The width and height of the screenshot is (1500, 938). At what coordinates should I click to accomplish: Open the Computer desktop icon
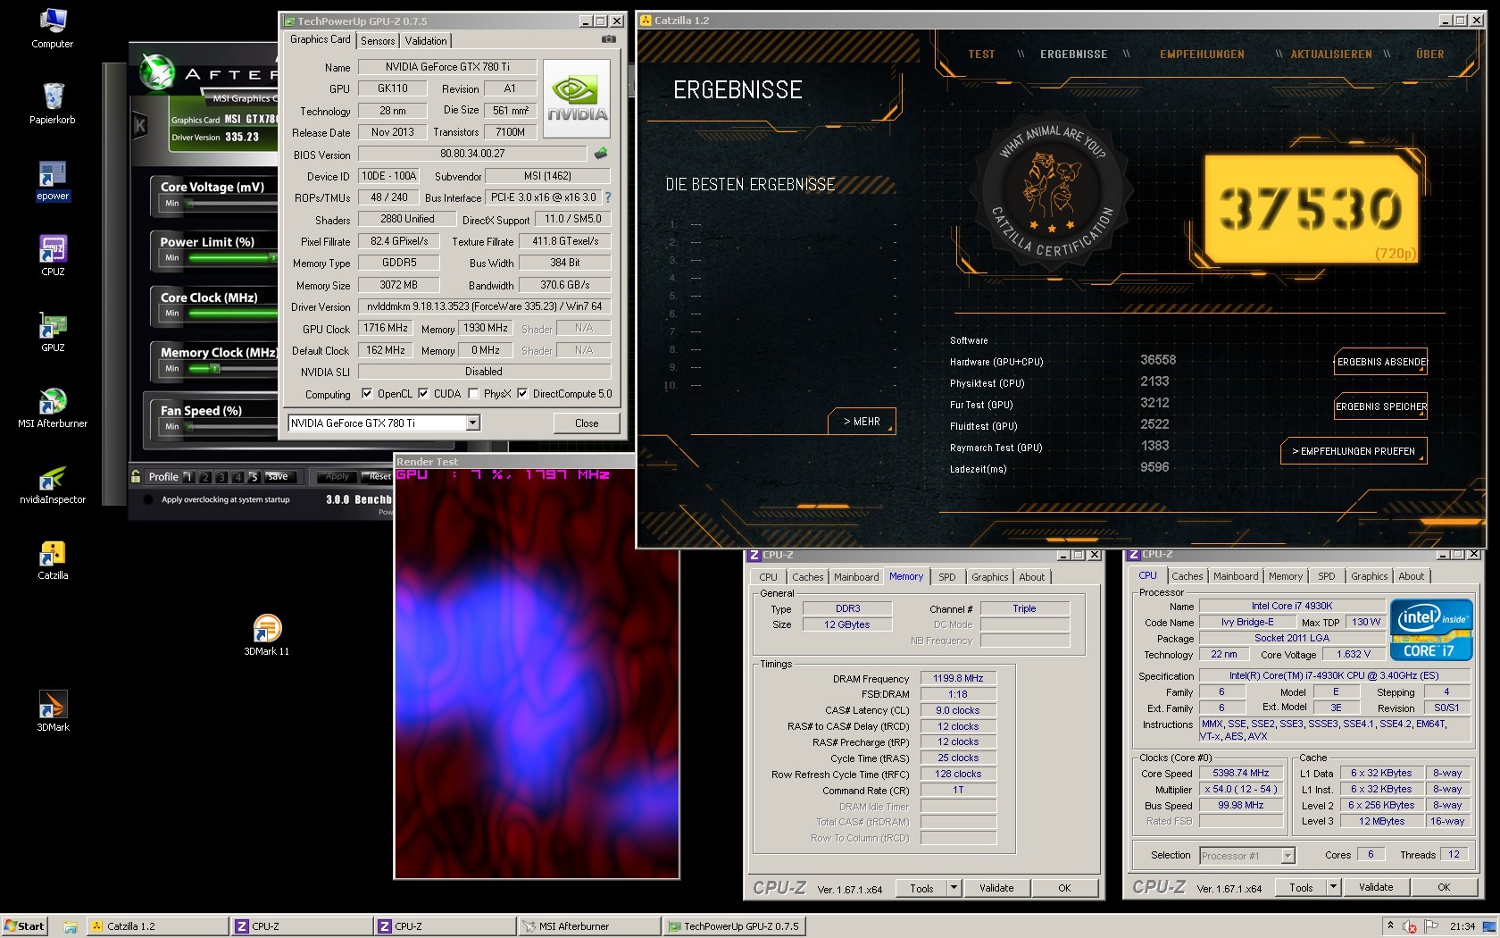pyautogui.click(x=52, y=27)
